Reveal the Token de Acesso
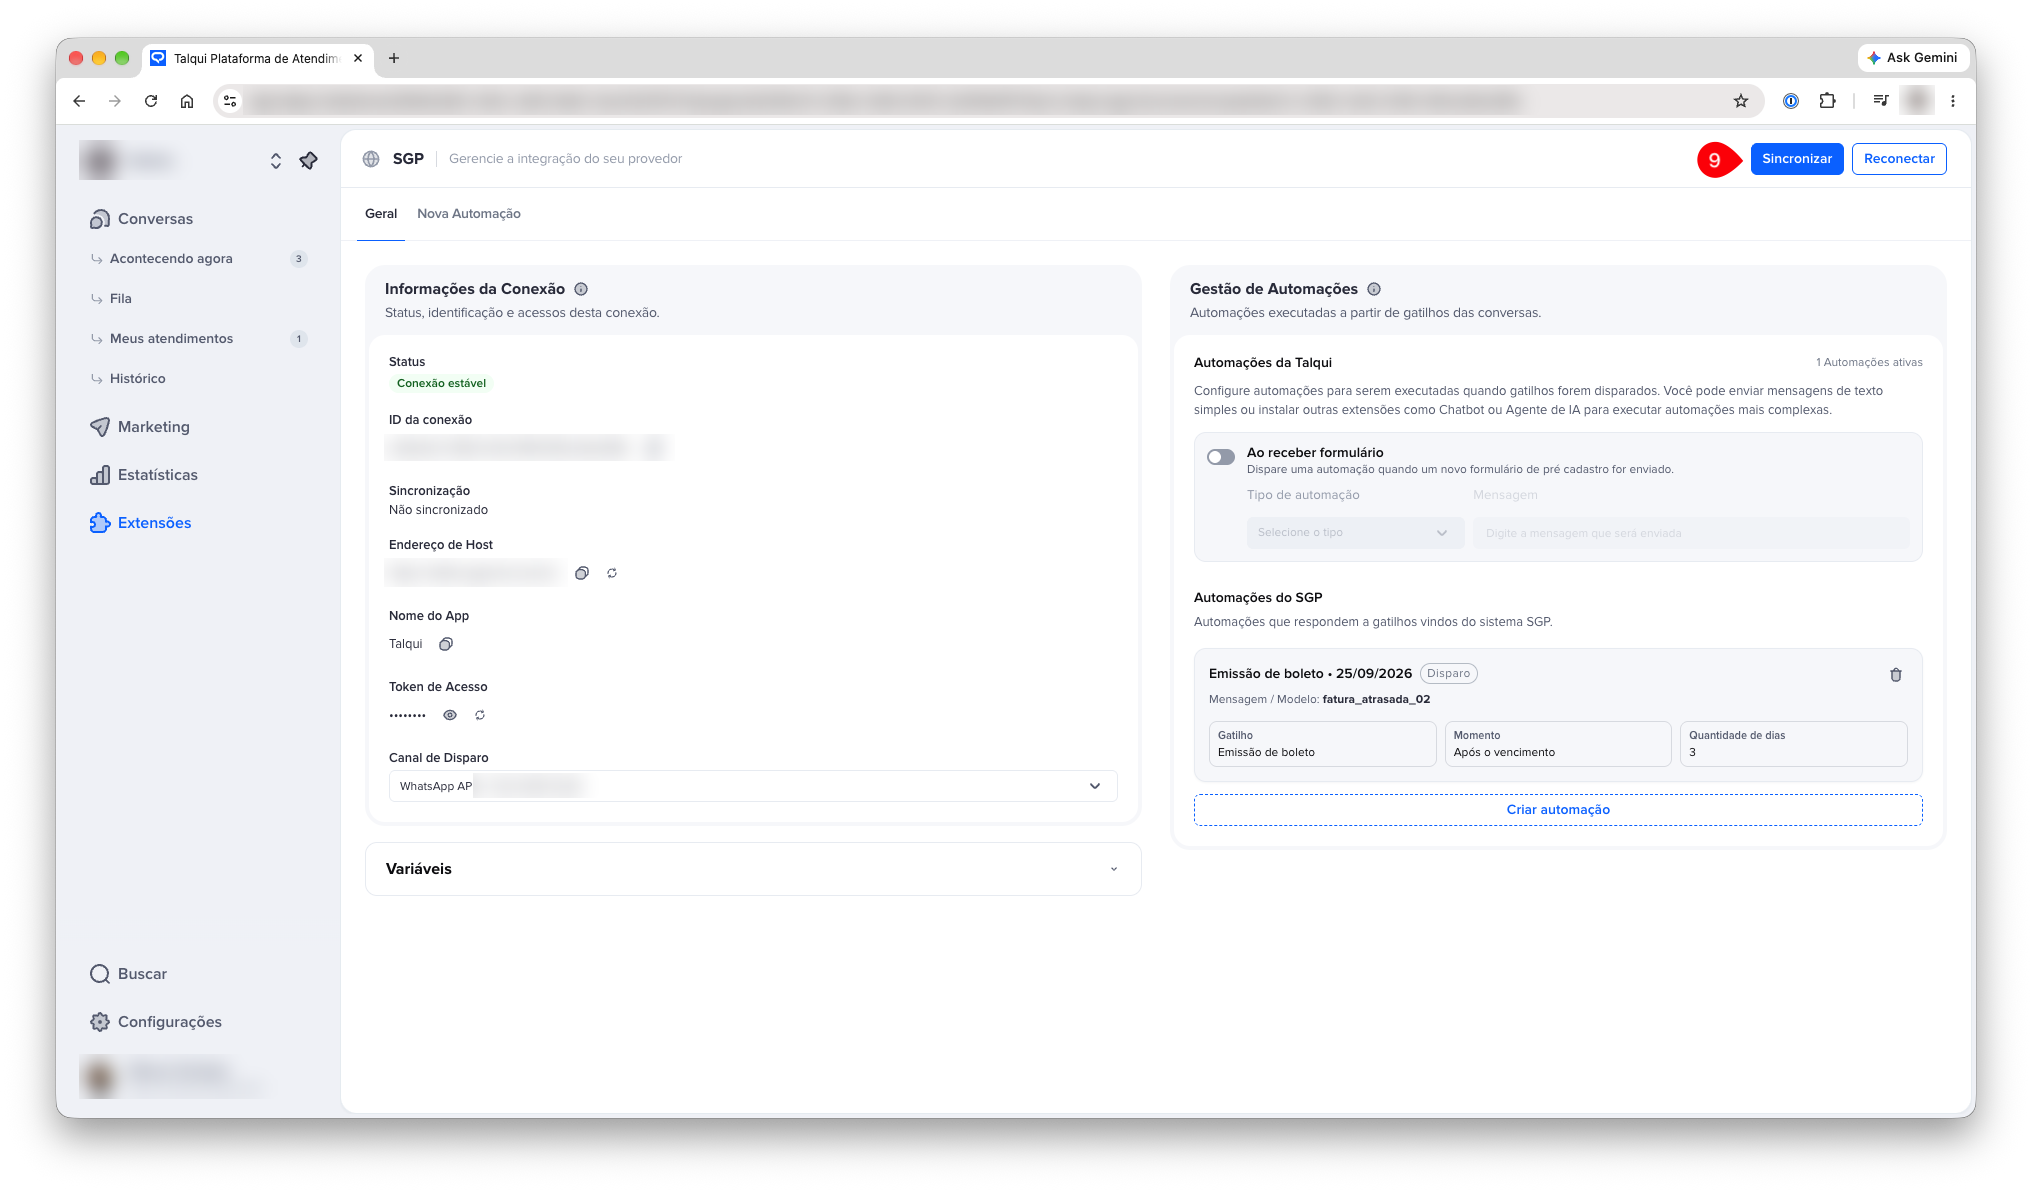The height and width of the screenshot is (1192, 2032). (x=450, y=715)
